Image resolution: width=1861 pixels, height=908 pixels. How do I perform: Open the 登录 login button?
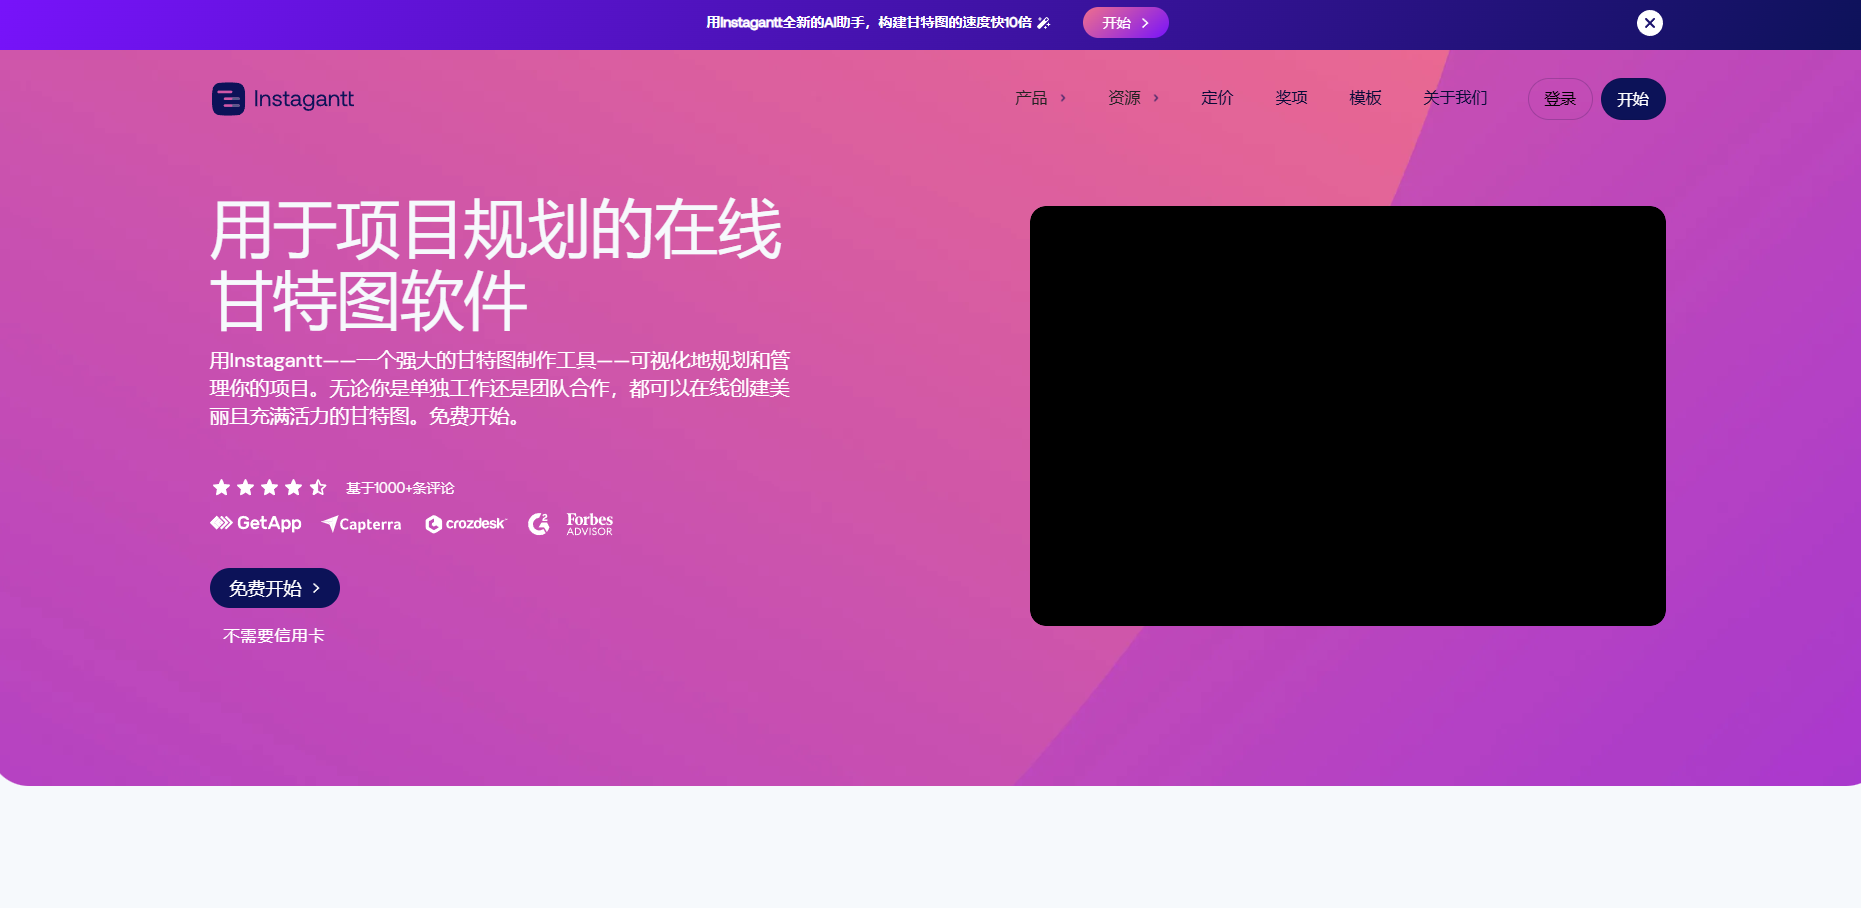point(1559,98)
